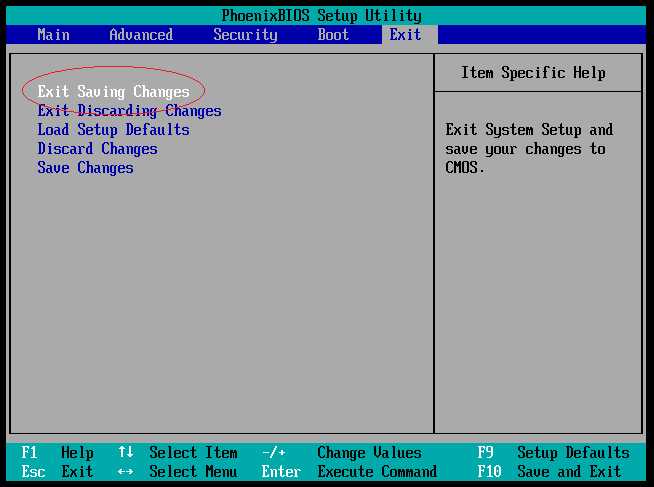
Task: Click the left-right arrows Select Menu legend
Action: [x=178, y=472]
